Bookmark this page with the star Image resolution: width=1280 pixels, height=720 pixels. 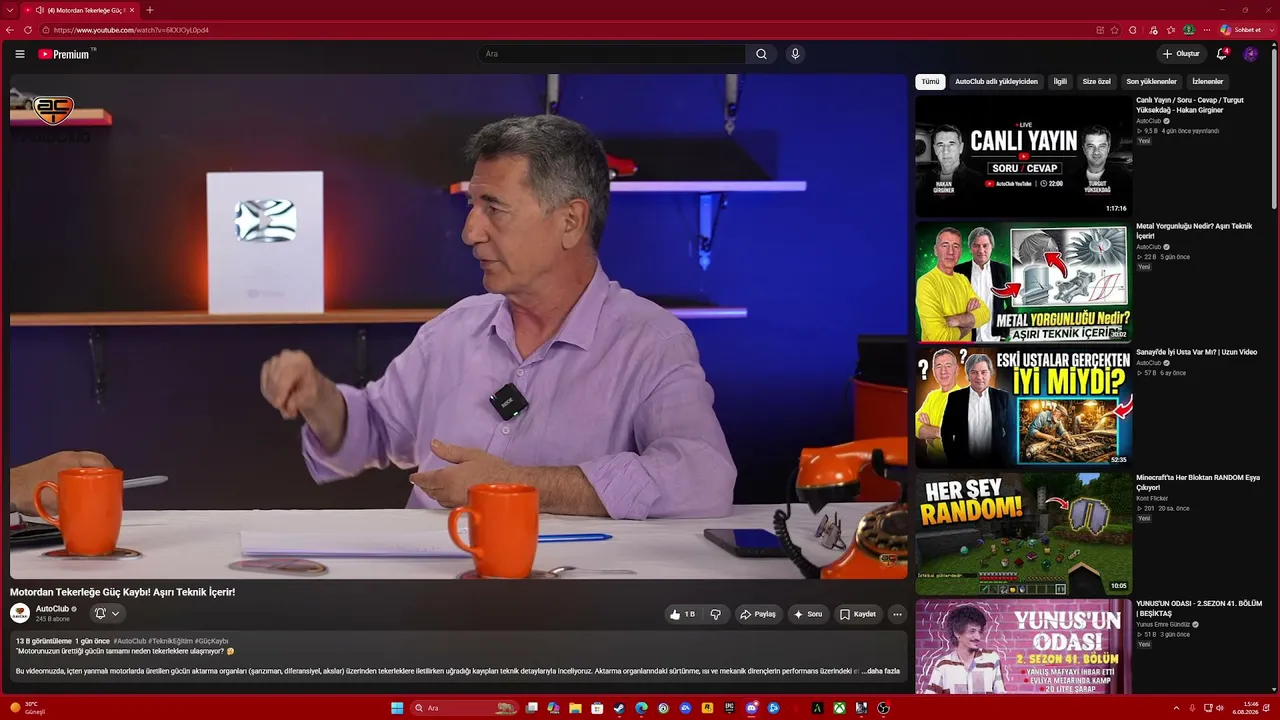click(1114, 30)
